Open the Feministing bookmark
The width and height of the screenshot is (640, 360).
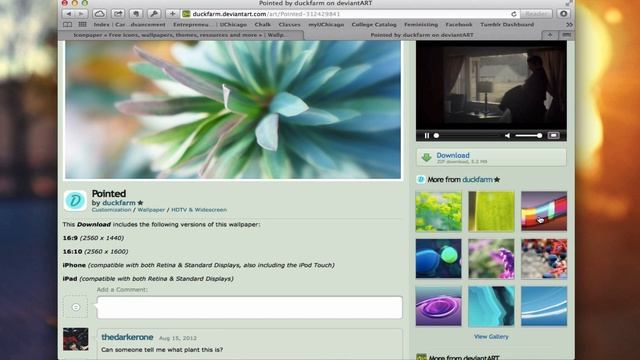(421, 24)
